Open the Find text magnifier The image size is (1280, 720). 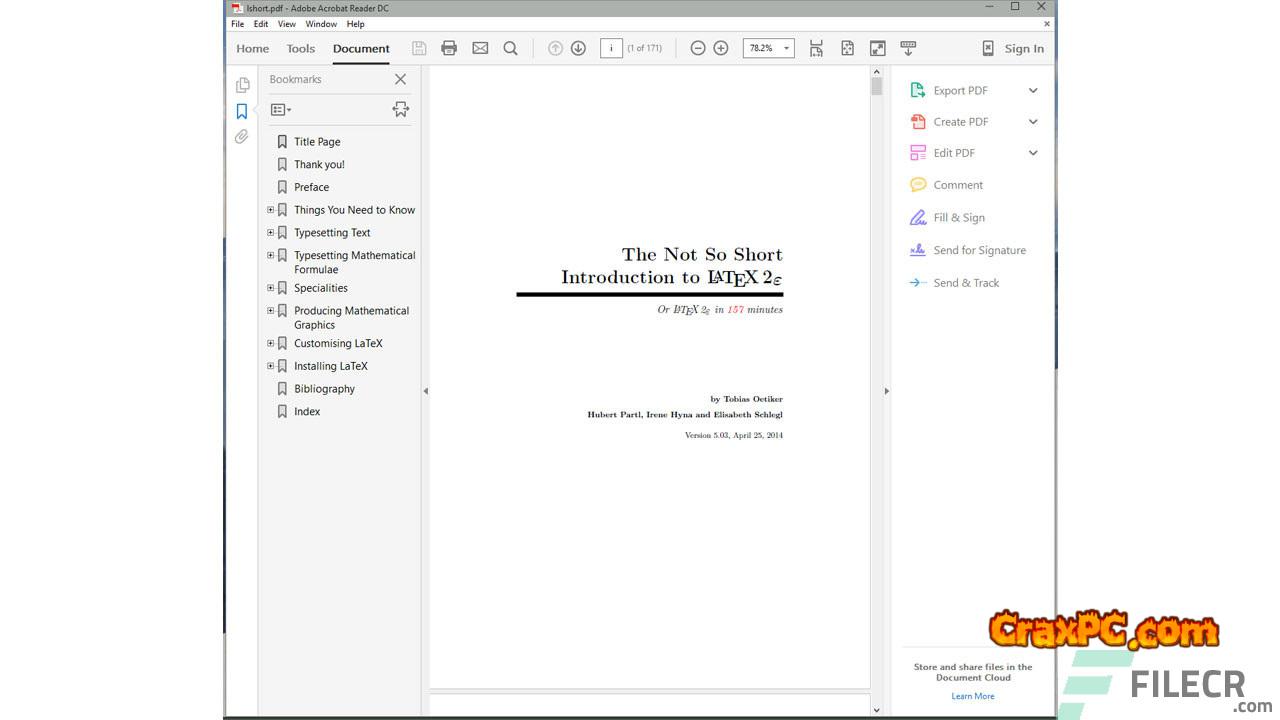[510, 48]
